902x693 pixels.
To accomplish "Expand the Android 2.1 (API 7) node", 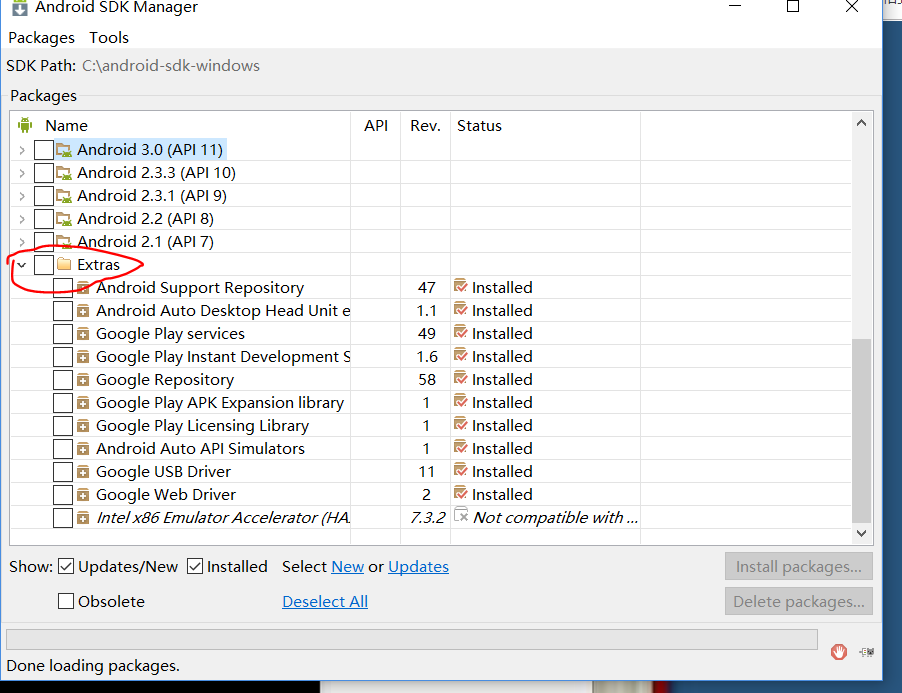I will pos(22,242).
